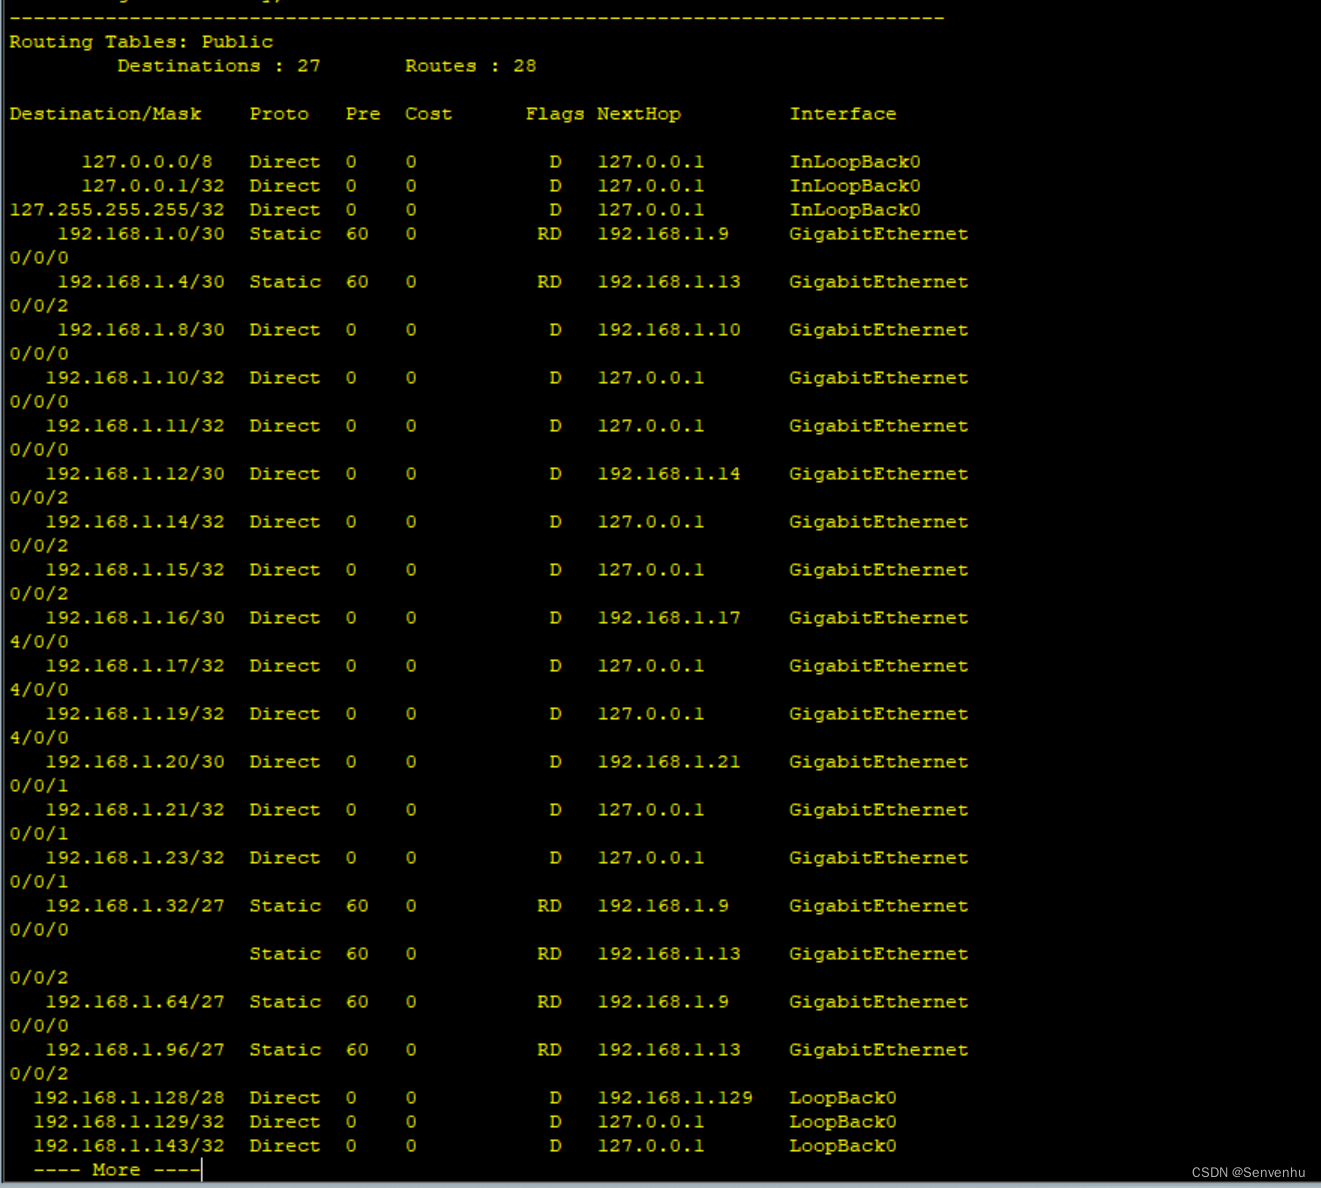1321x1188 pixels.
Task: Select destination 192.168.1.8/30
Action: 141,330
